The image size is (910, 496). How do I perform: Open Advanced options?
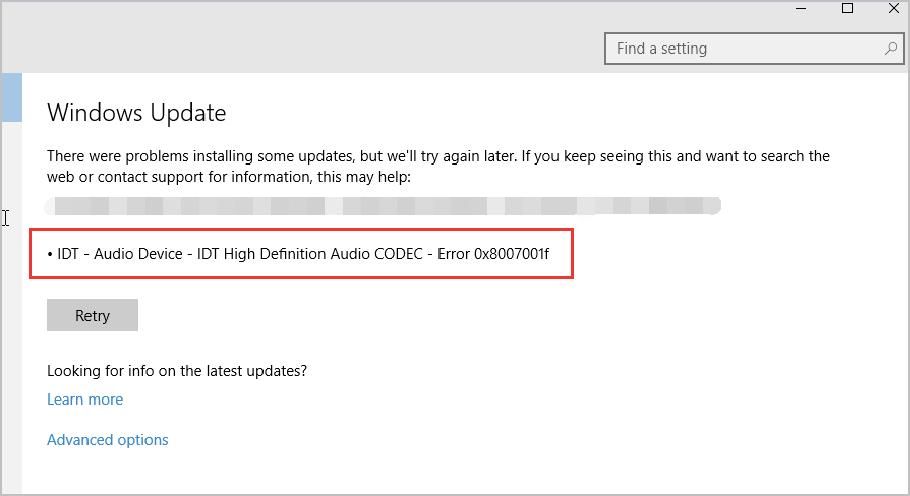pos(108,439)
